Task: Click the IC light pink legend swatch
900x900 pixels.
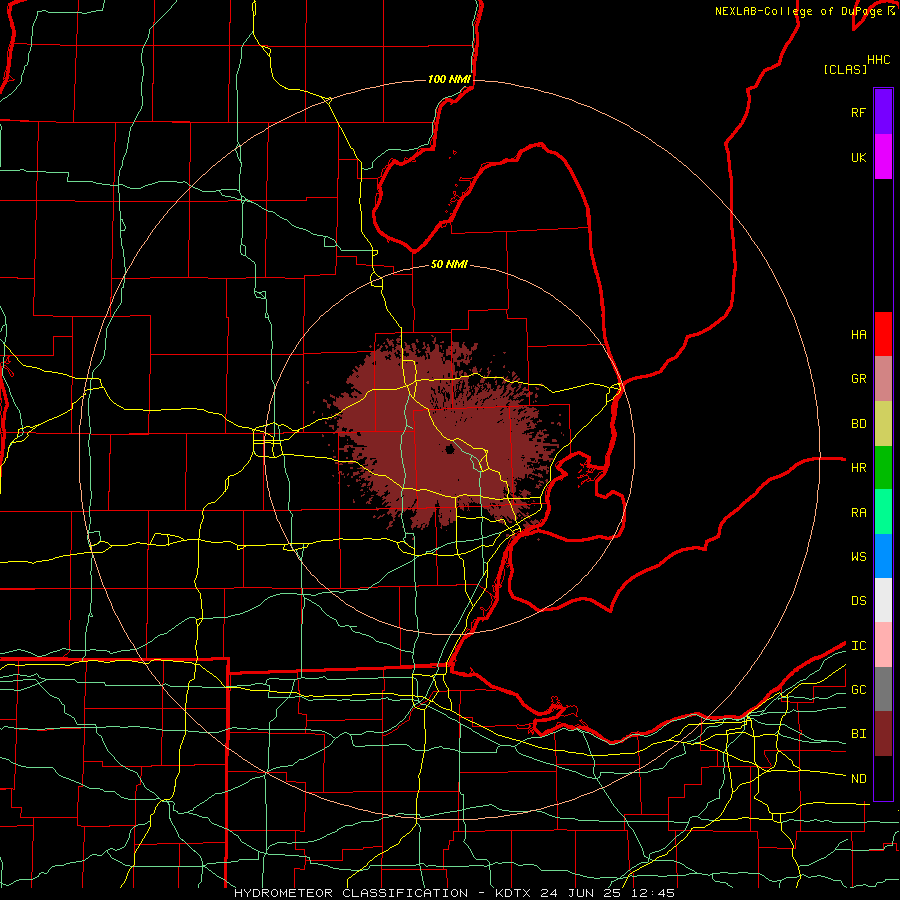Action: [x=883, y=645]
